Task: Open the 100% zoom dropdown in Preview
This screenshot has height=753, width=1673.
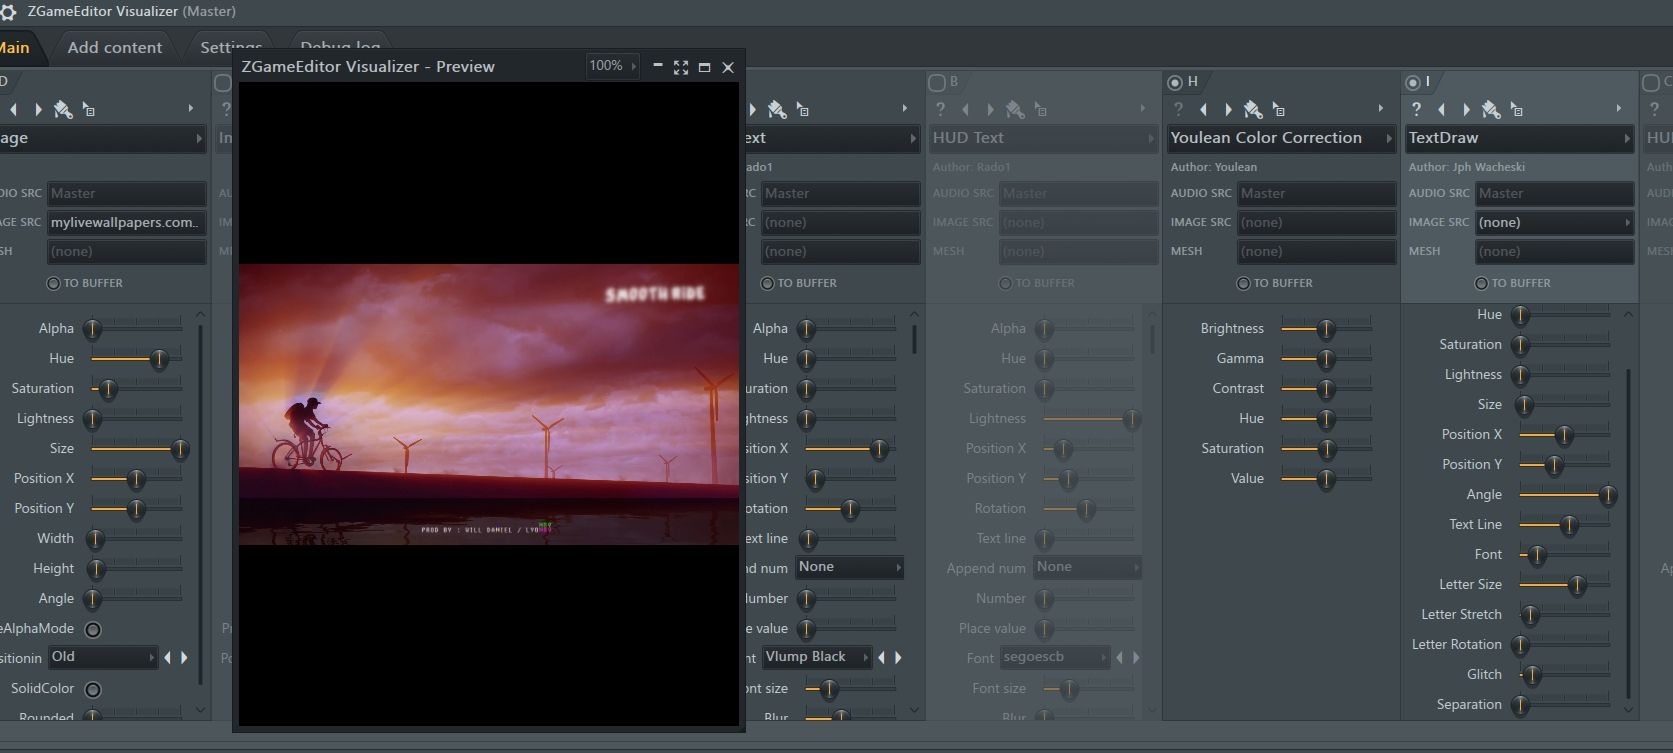Action: 613,66
